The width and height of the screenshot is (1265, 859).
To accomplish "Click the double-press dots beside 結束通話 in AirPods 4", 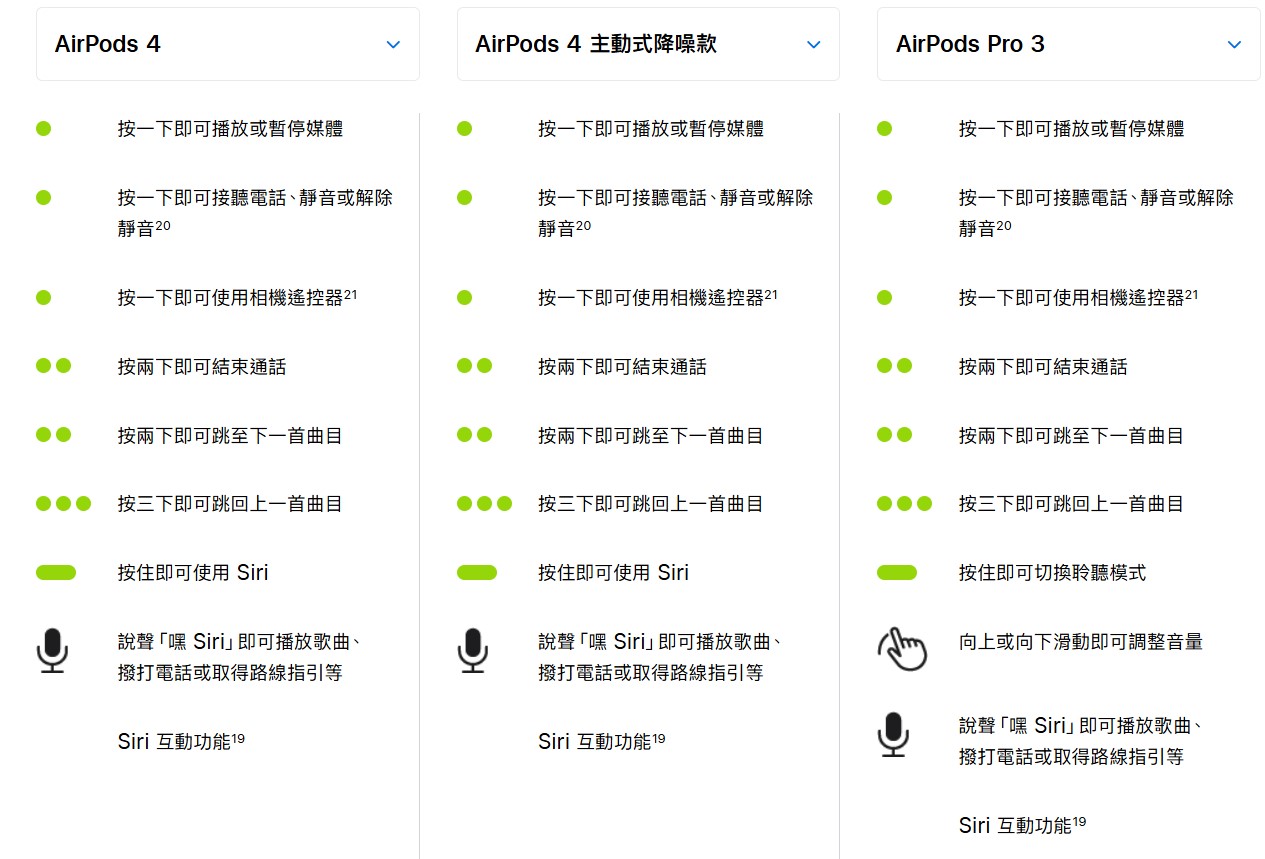I will tap(54, 365).
